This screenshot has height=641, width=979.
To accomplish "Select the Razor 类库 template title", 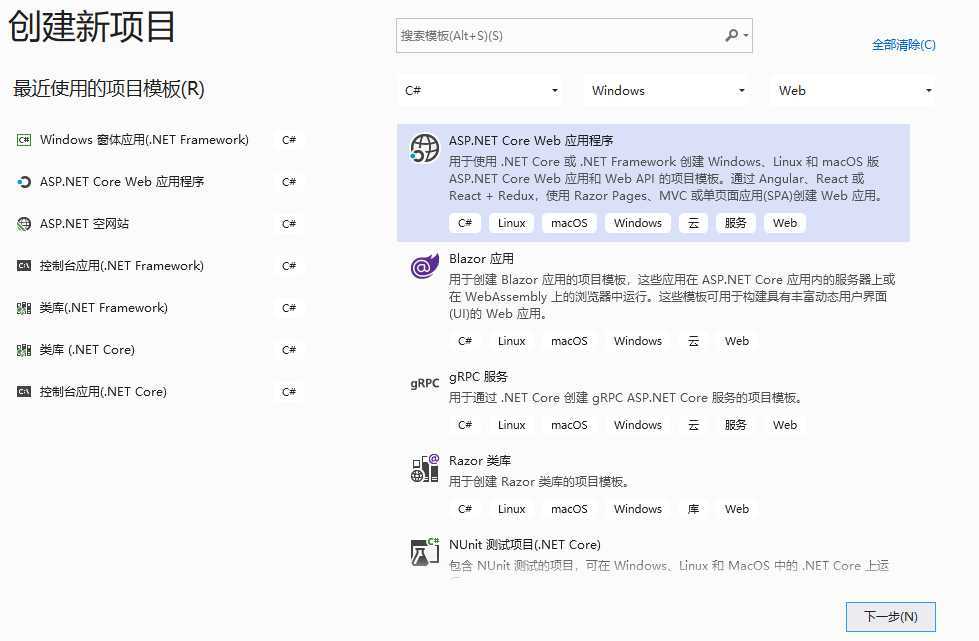I will pos(480,461).
